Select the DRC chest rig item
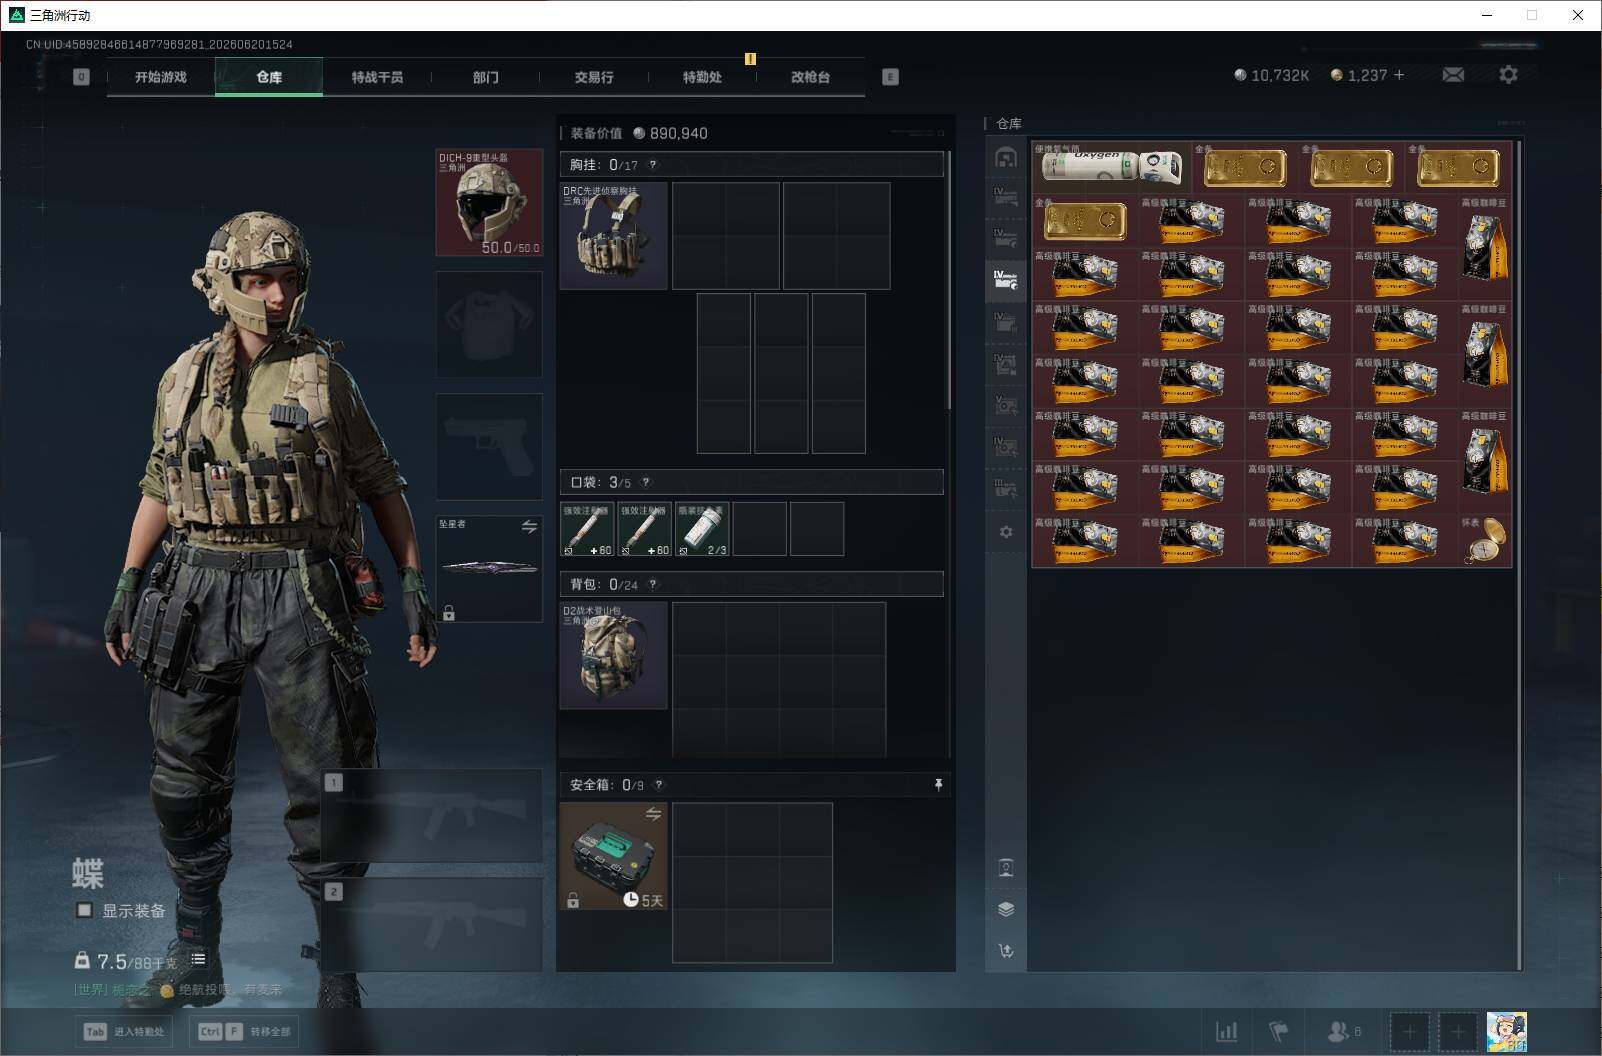Screen dimensions: 1602x1056 point(613,236)
